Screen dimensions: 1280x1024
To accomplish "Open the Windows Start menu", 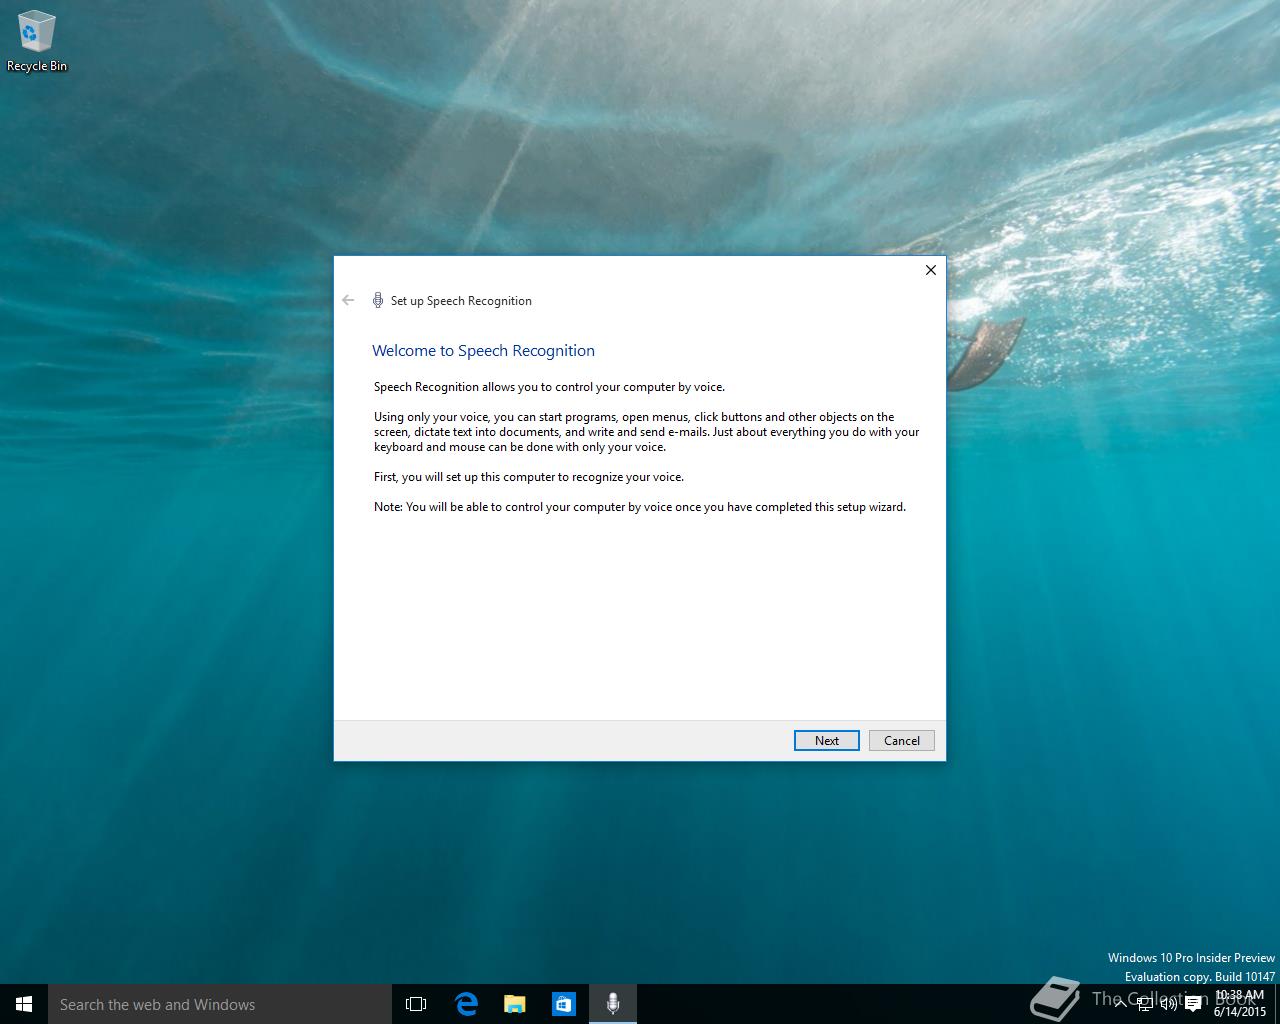I will tap(24, 1004).
